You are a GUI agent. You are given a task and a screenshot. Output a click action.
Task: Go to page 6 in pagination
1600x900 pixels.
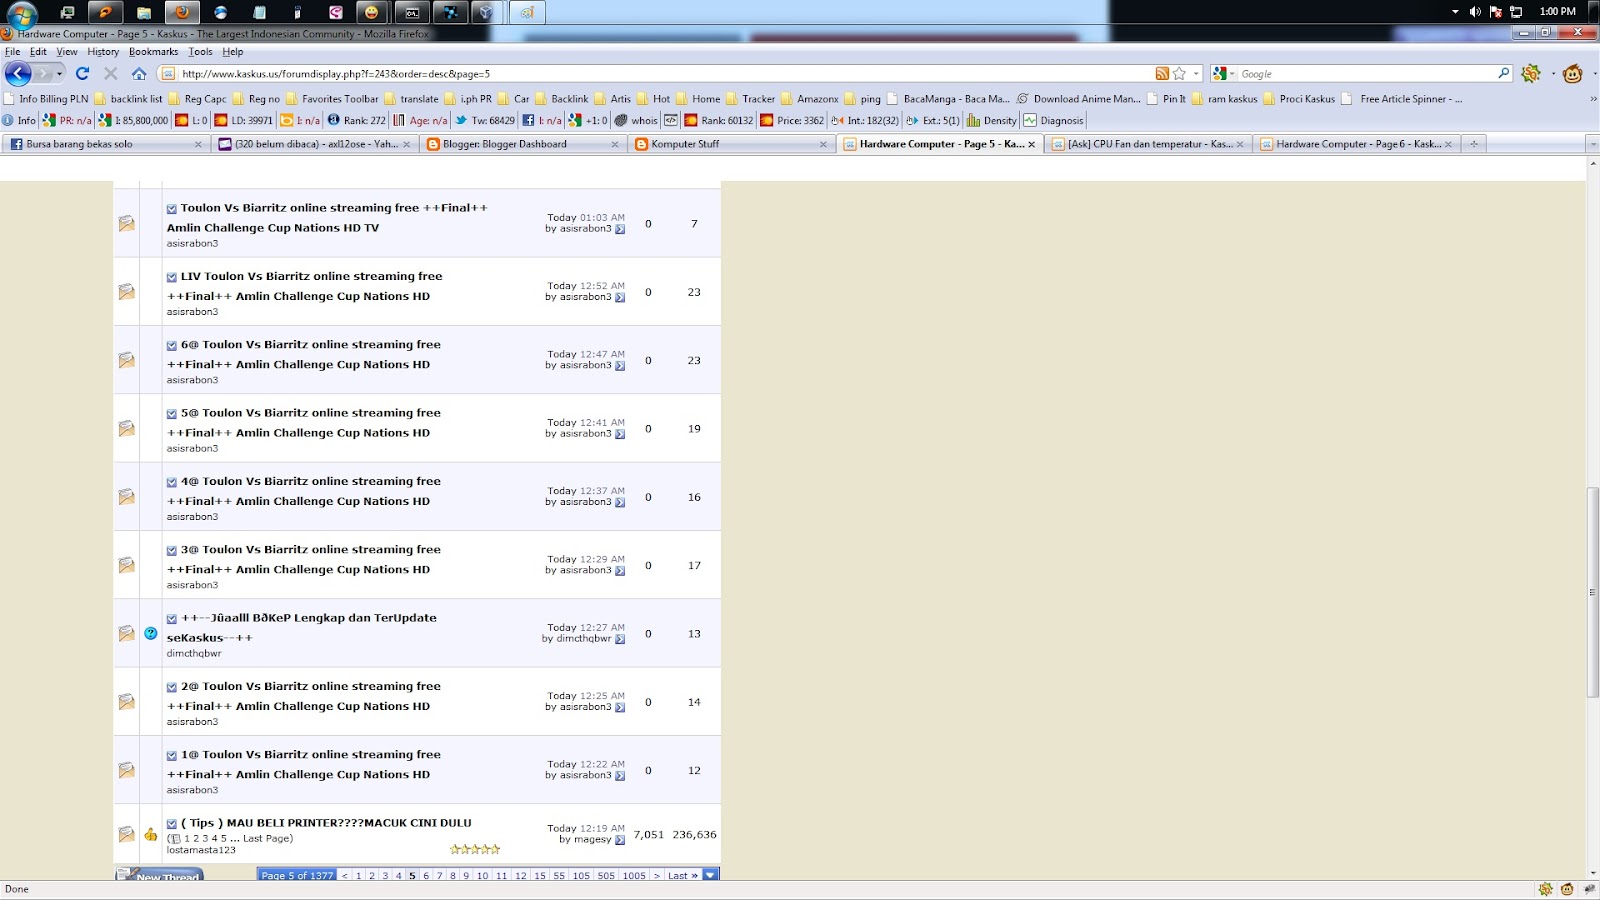pyautogui.click(x=426, y=875)
